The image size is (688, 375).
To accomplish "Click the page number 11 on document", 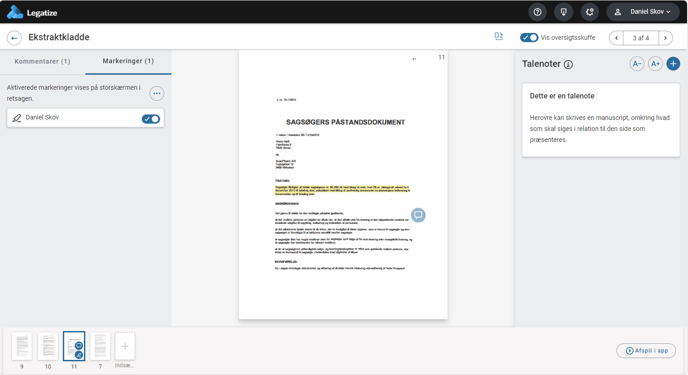I will (441, 57).
